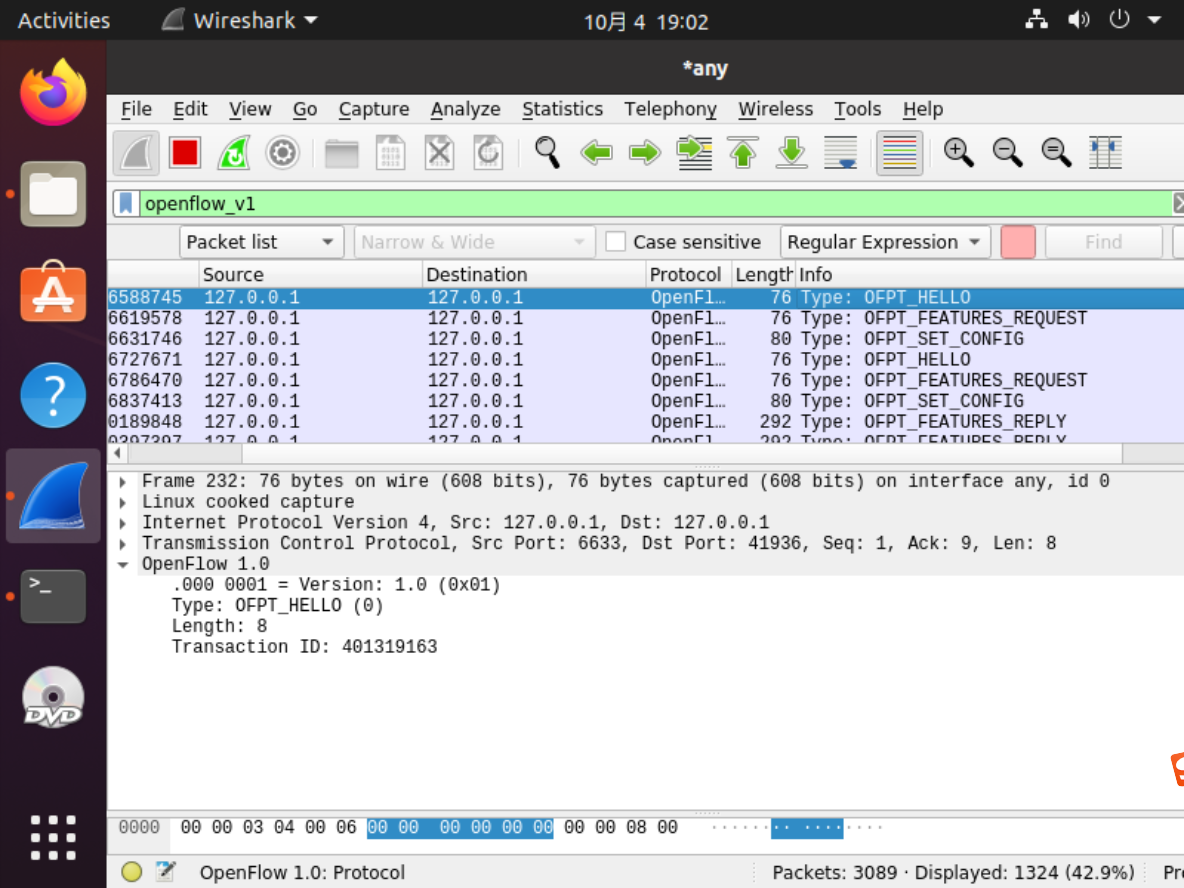
Task: Open the Capture menu
Action: pyautogui.click(x=374, y=109)
